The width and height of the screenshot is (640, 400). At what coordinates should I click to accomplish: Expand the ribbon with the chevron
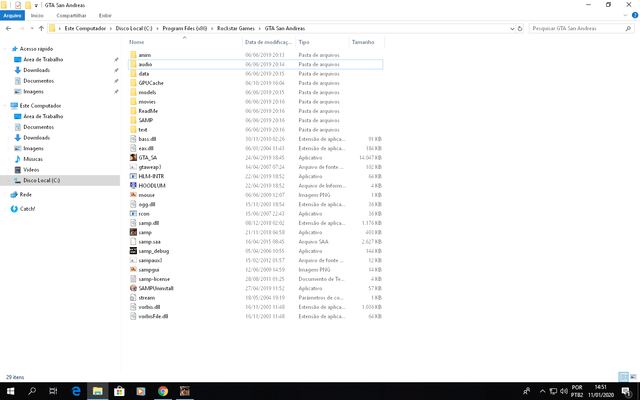click(x=625, y=15)
